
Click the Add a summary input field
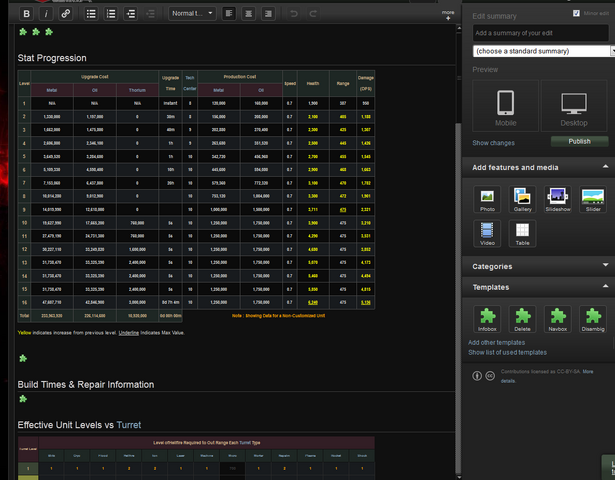(541, 33)
